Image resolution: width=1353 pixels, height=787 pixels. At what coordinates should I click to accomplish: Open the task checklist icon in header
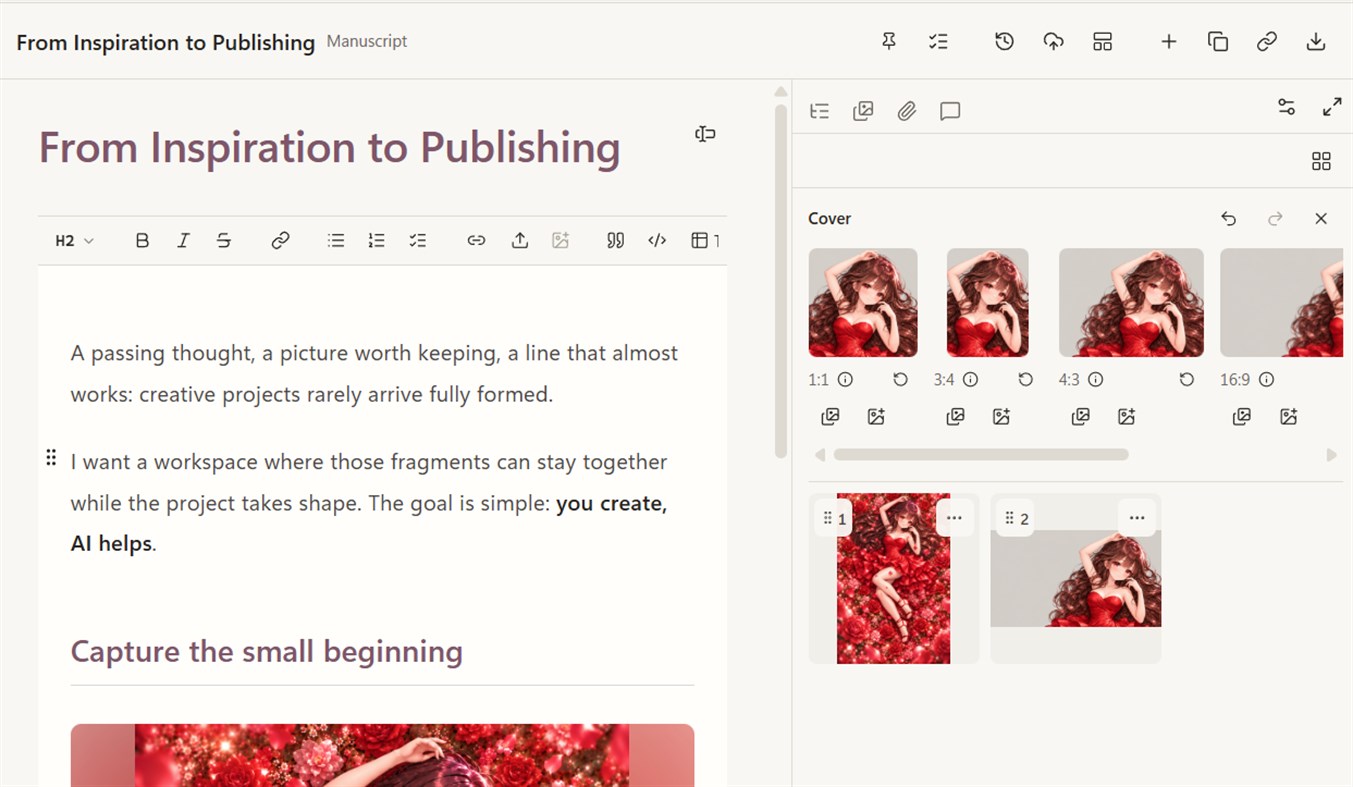pyautogui.click(x=937, y=41)
